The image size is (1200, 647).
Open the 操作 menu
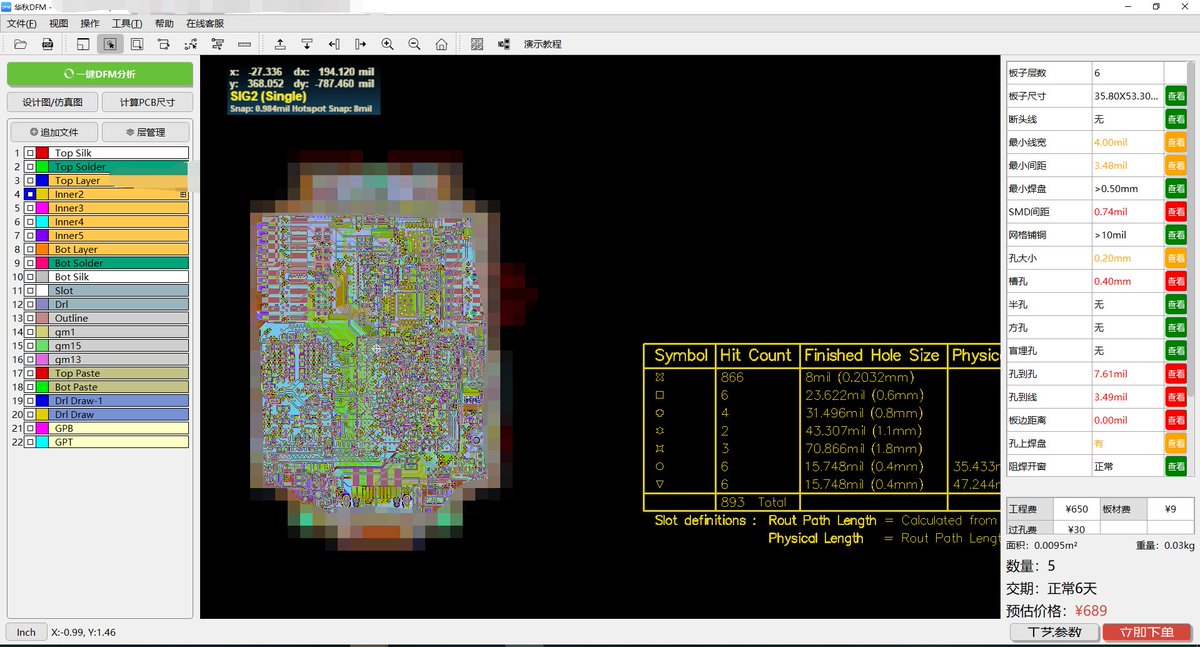tap(90, 23)
